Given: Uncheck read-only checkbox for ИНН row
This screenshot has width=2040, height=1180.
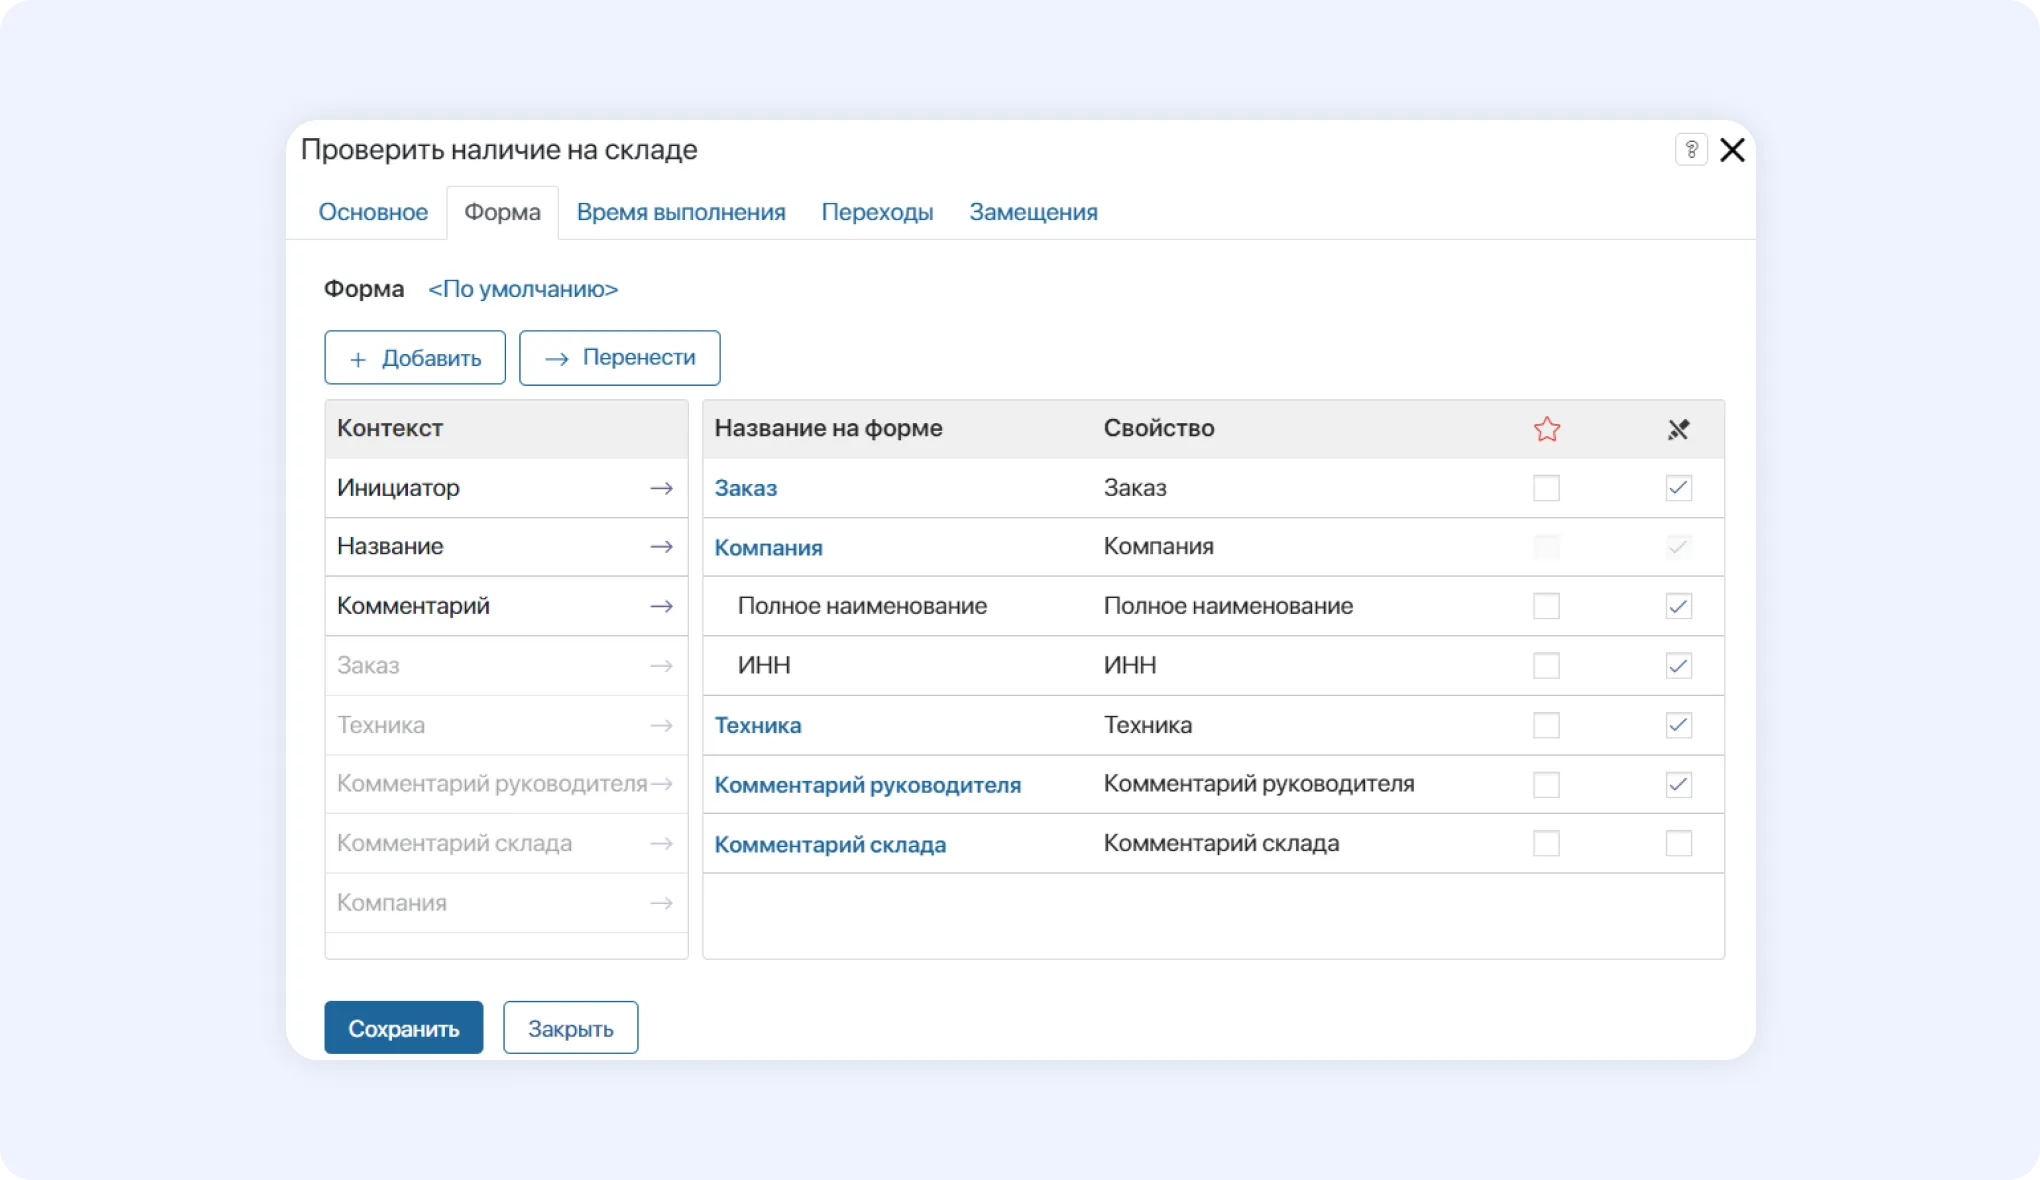Looking at the screenshot, I should click(1678, 666).
